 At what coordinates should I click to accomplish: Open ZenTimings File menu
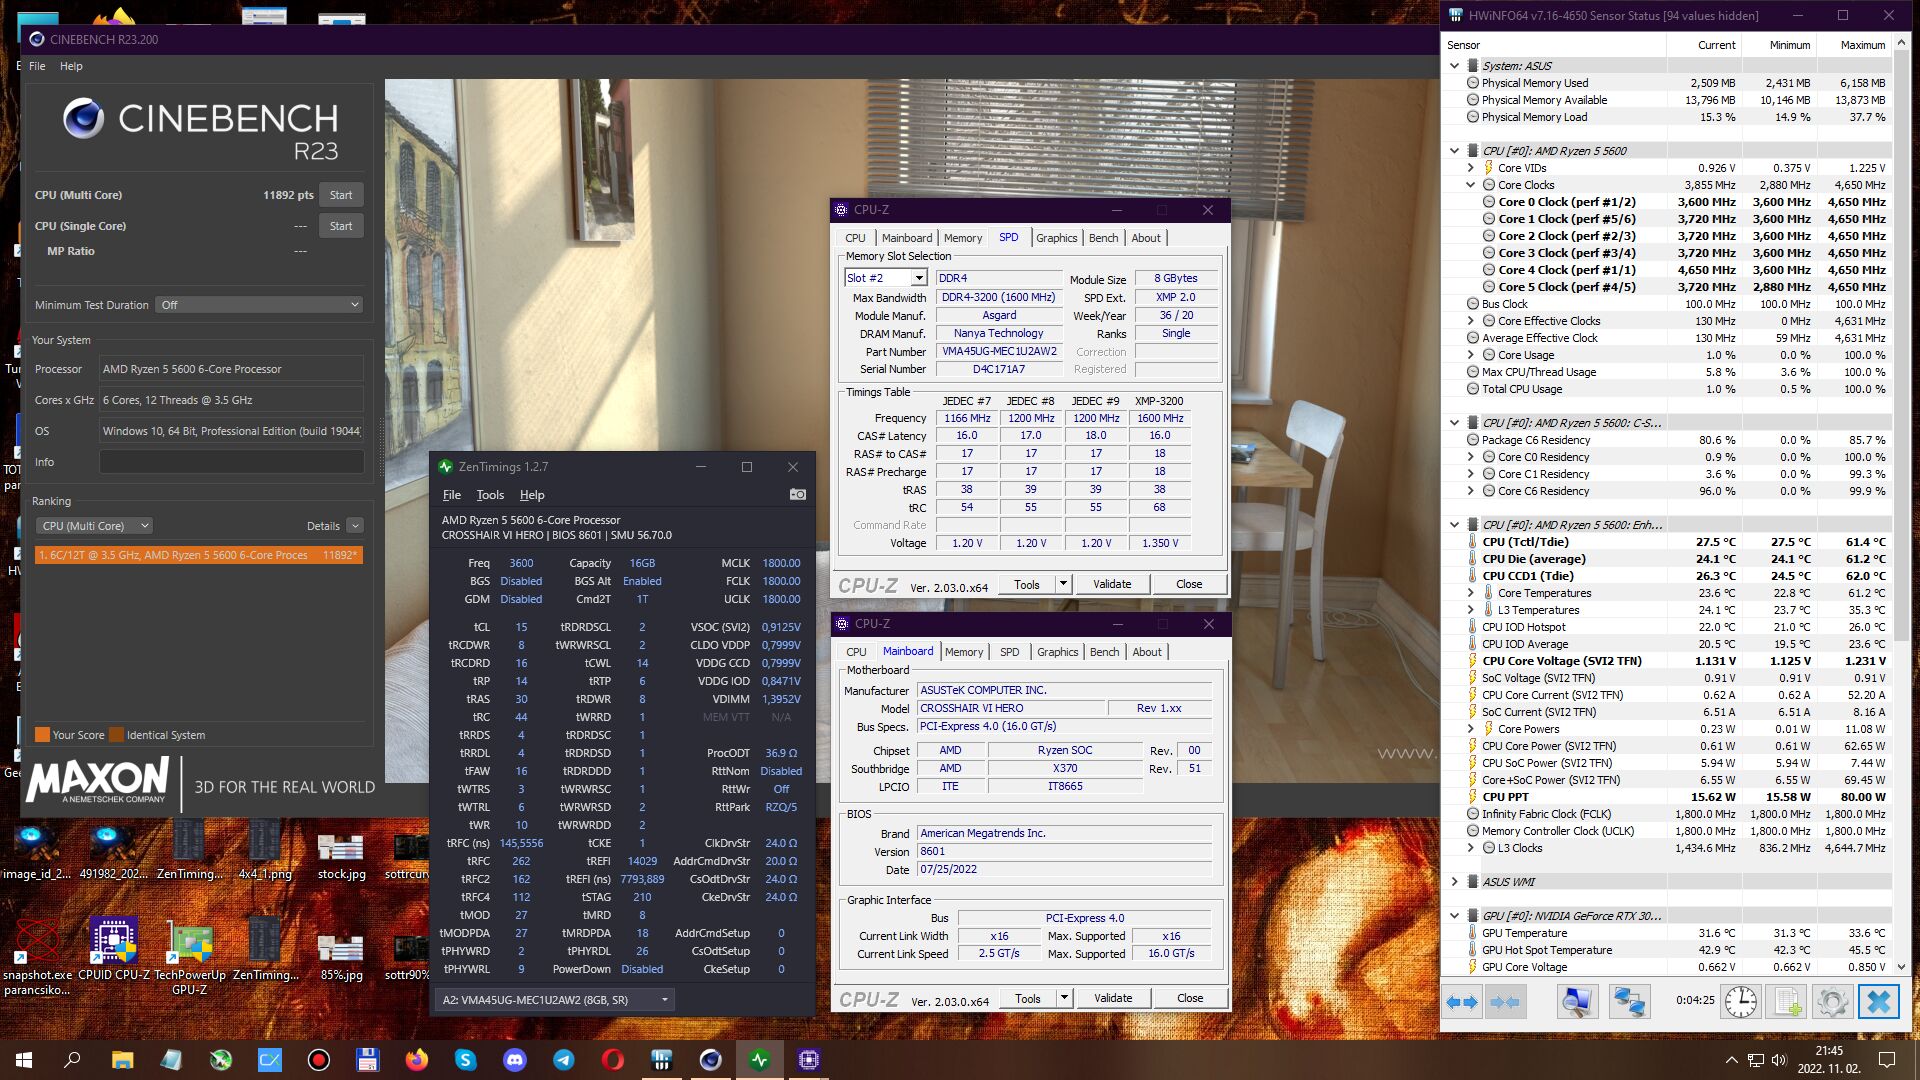tap(452, 495)
